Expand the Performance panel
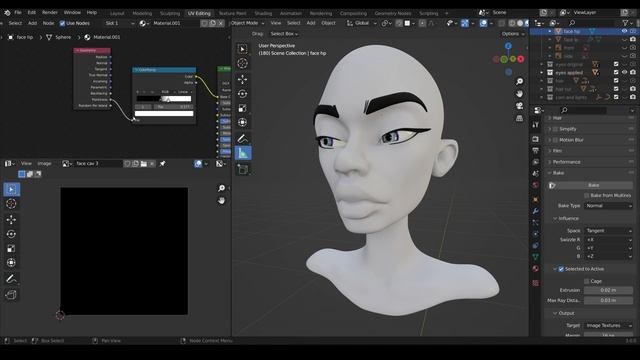 [x=566, y=162]
